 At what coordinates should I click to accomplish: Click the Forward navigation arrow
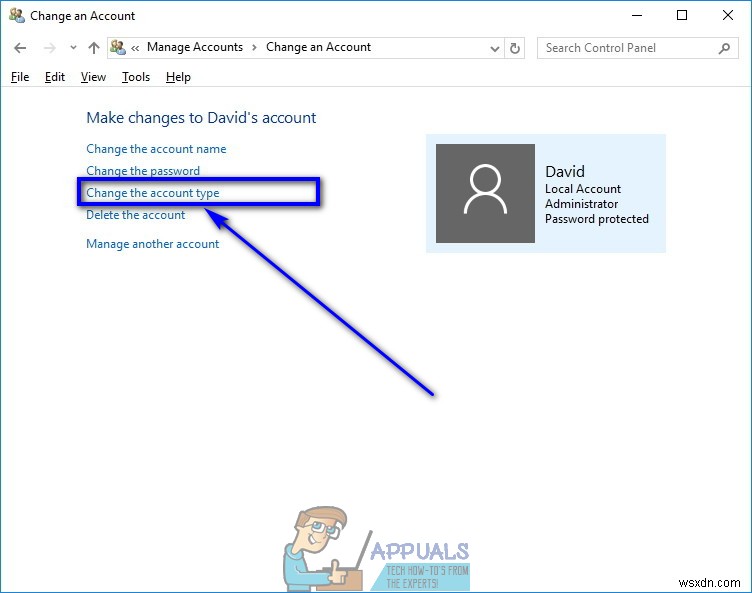tap(49, 48)
